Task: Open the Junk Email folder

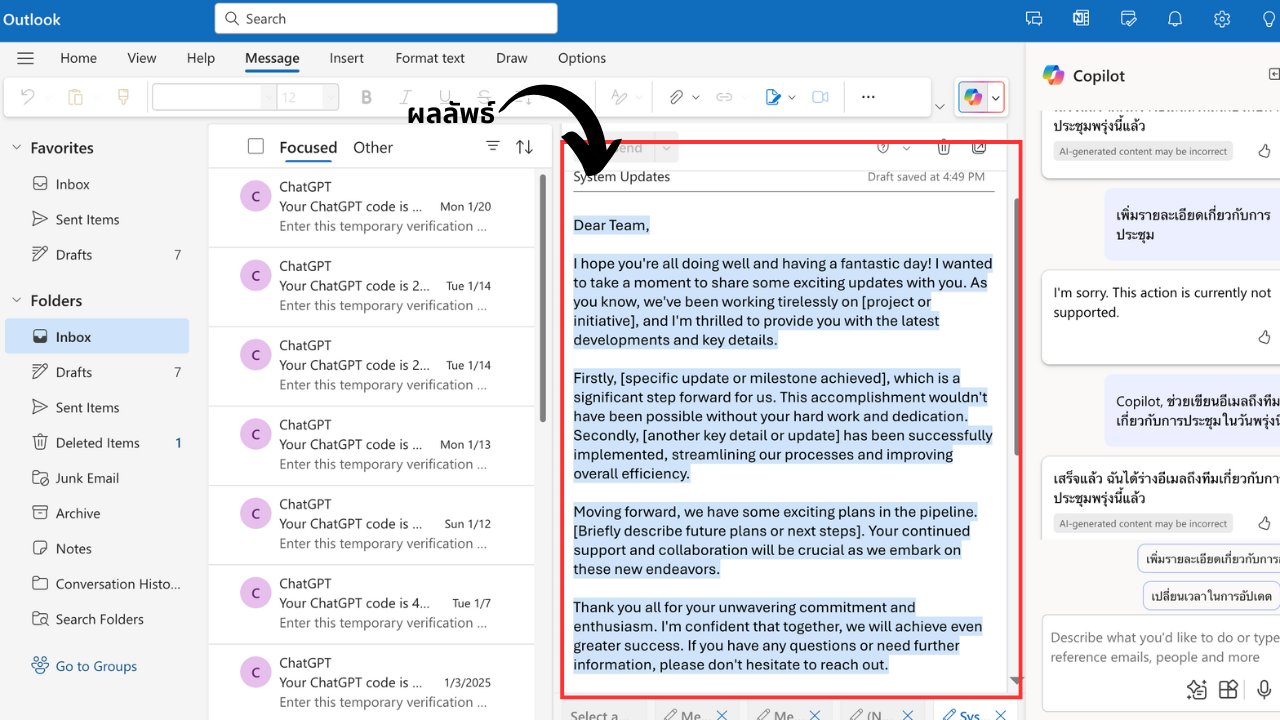Action: 87,478
